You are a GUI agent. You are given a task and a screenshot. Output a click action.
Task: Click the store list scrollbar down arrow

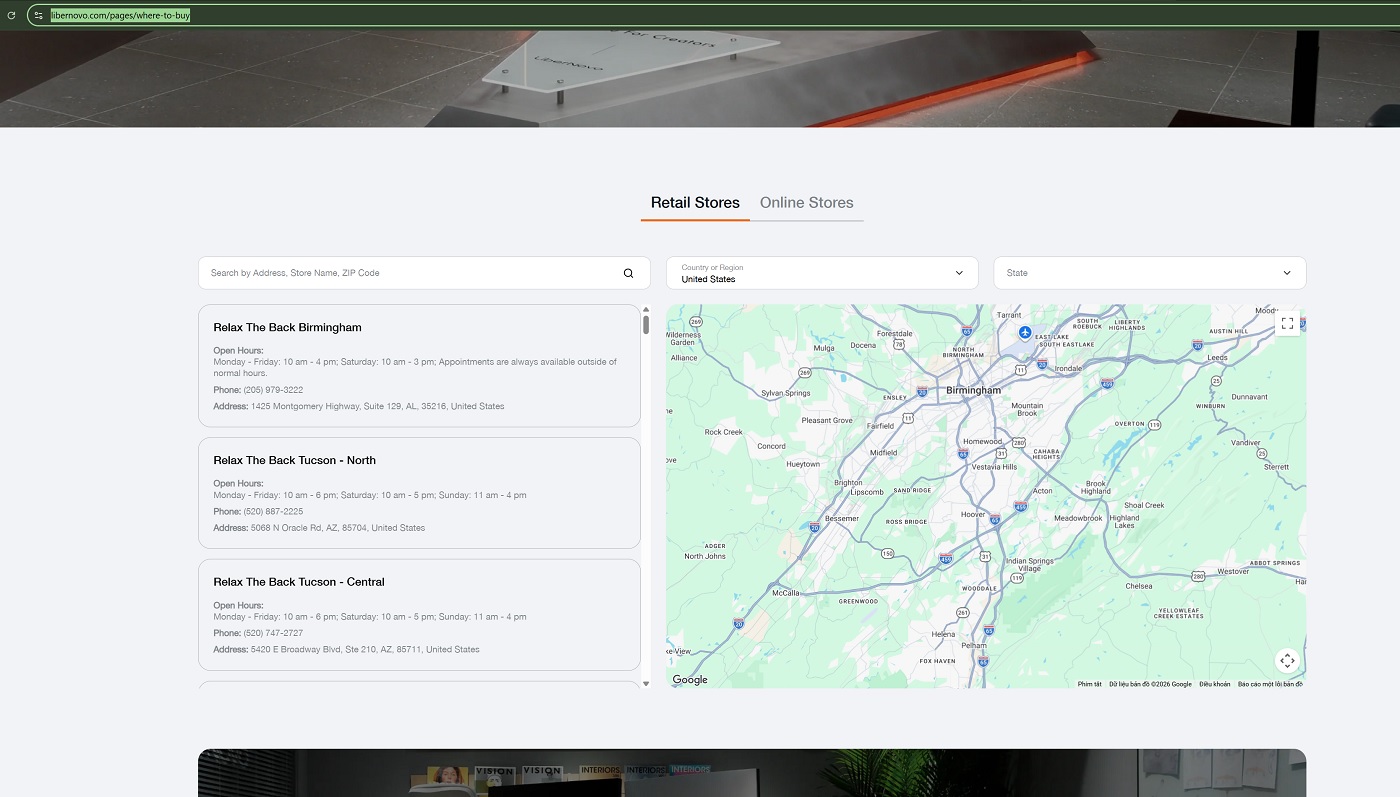[x=646, y=683]
